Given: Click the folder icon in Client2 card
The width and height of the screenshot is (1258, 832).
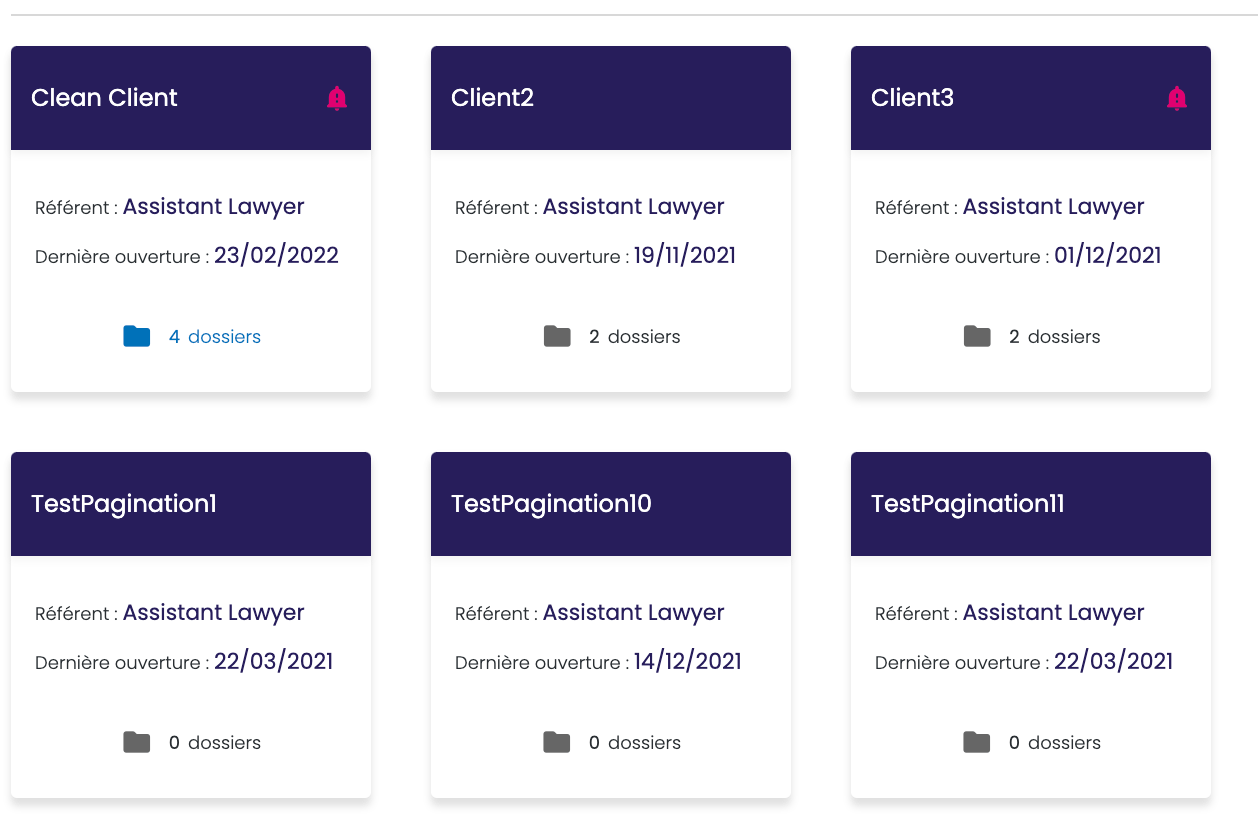Looking at the screenshot, I should (x=557, y=337).
